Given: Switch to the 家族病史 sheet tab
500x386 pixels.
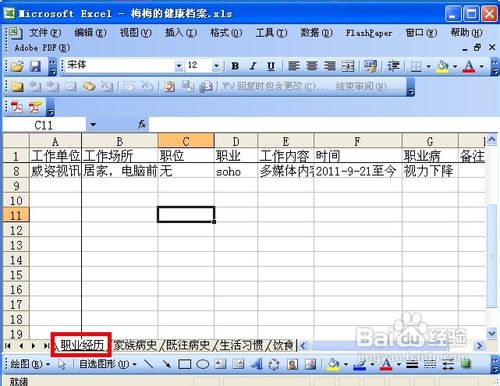Looking at the screenshot, I should [135, 345].
